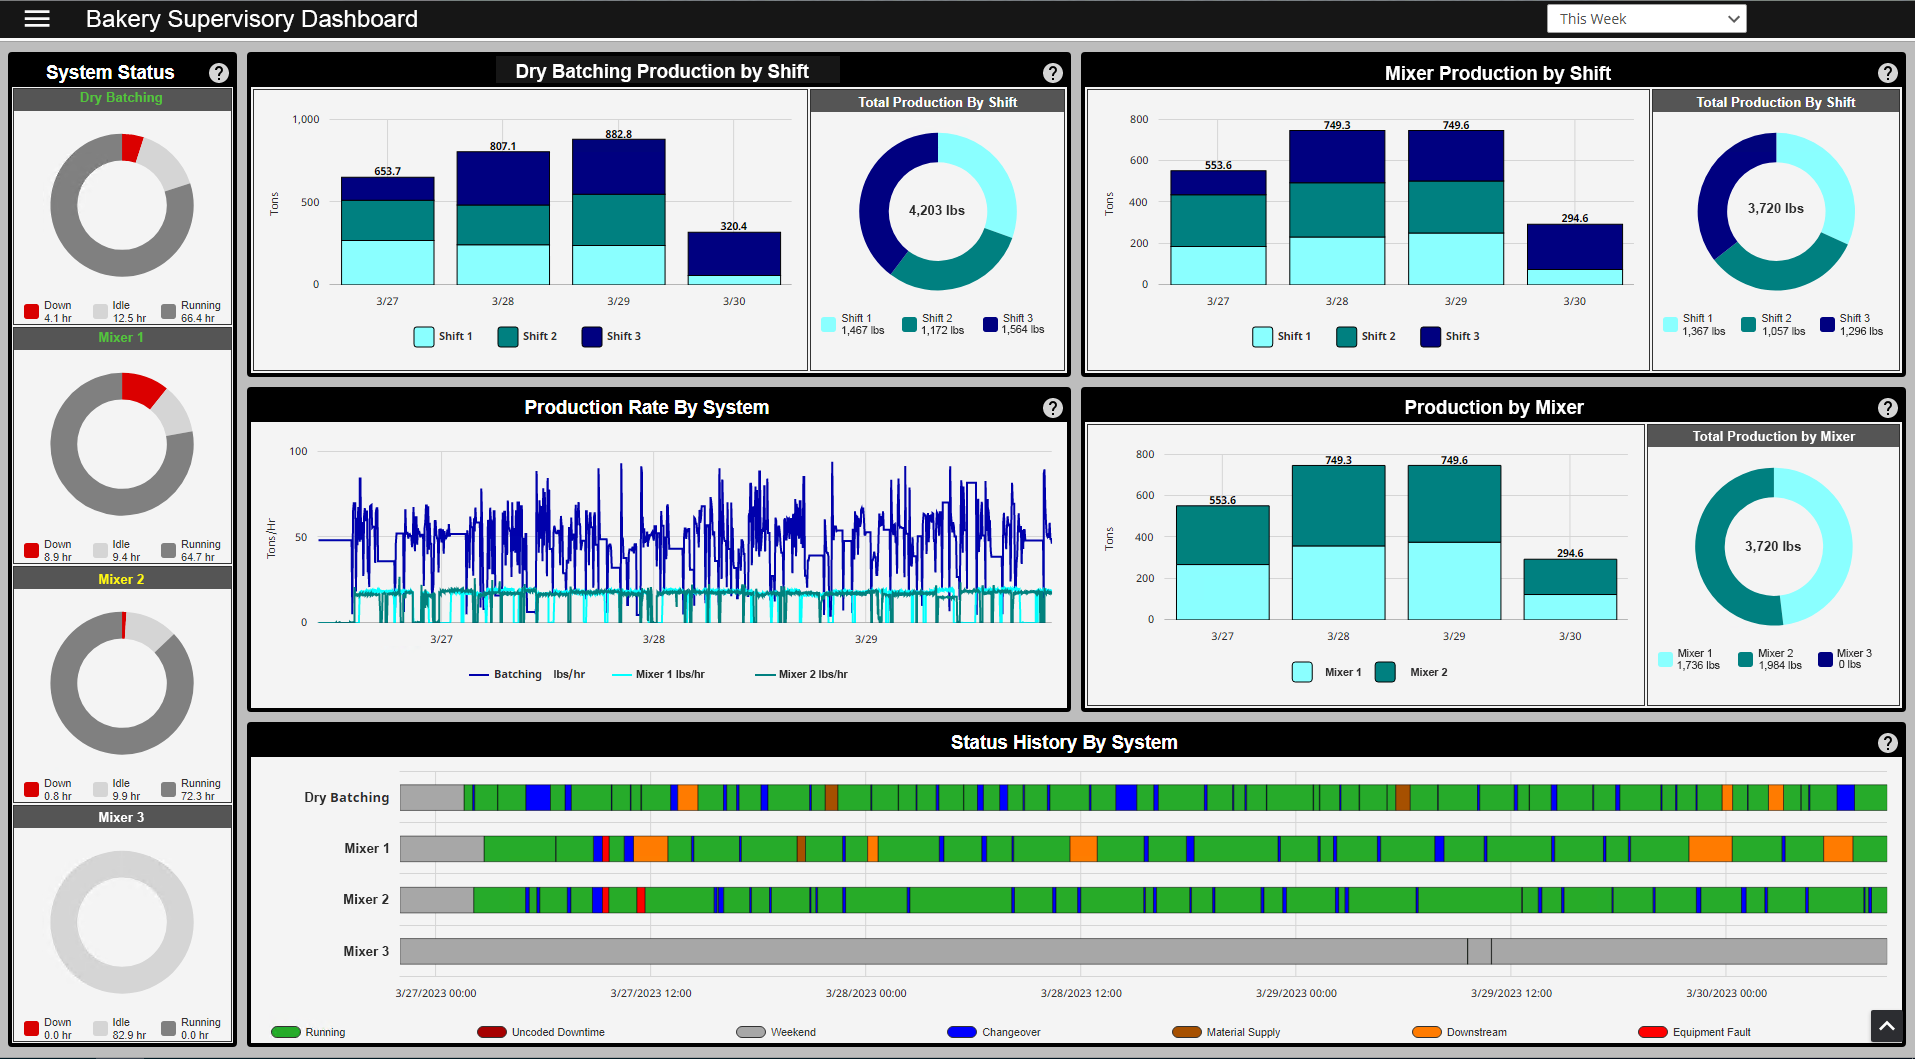Click the 3/27 bar labeled 653.7 in Dry Batching
Screen dimensions: 1915x1059
click(x=388, y=231)
